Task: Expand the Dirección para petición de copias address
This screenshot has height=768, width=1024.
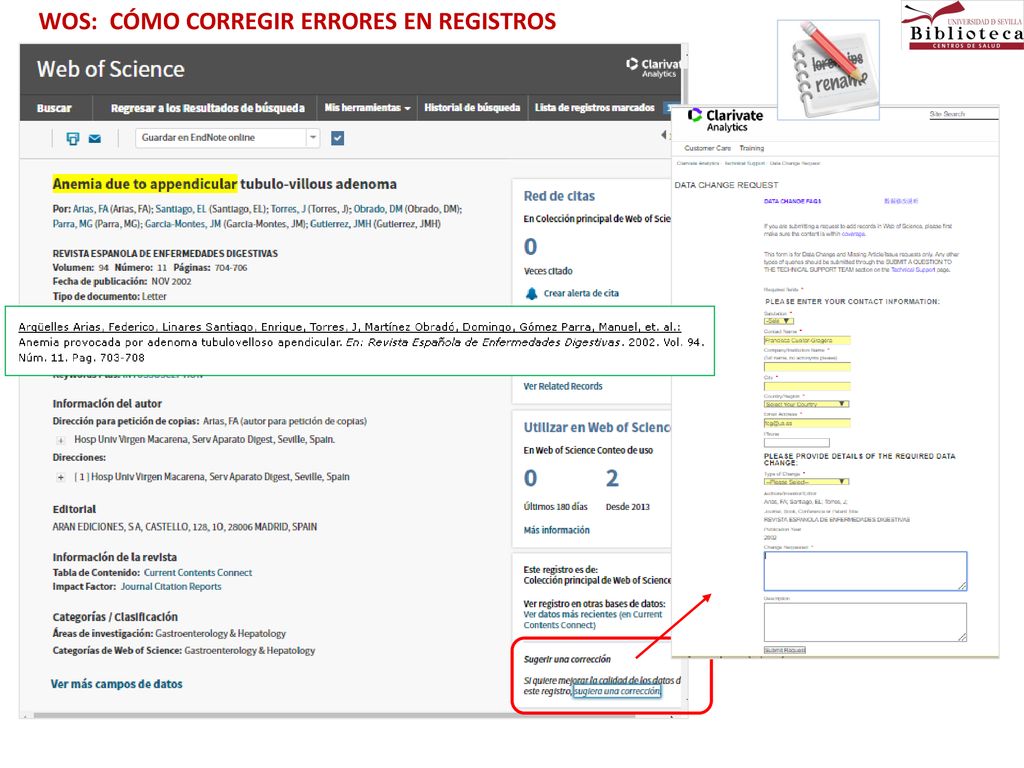Action: pos(61,440)
